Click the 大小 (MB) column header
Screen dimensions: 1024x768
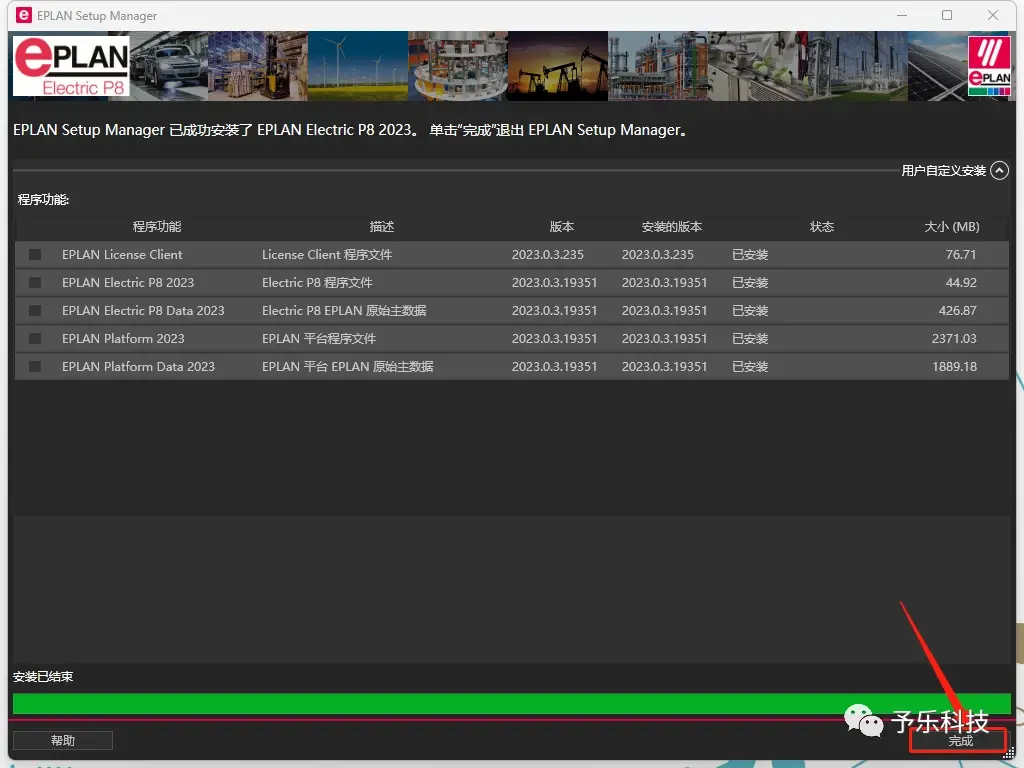pyautogui.click(x=952, y=227)
